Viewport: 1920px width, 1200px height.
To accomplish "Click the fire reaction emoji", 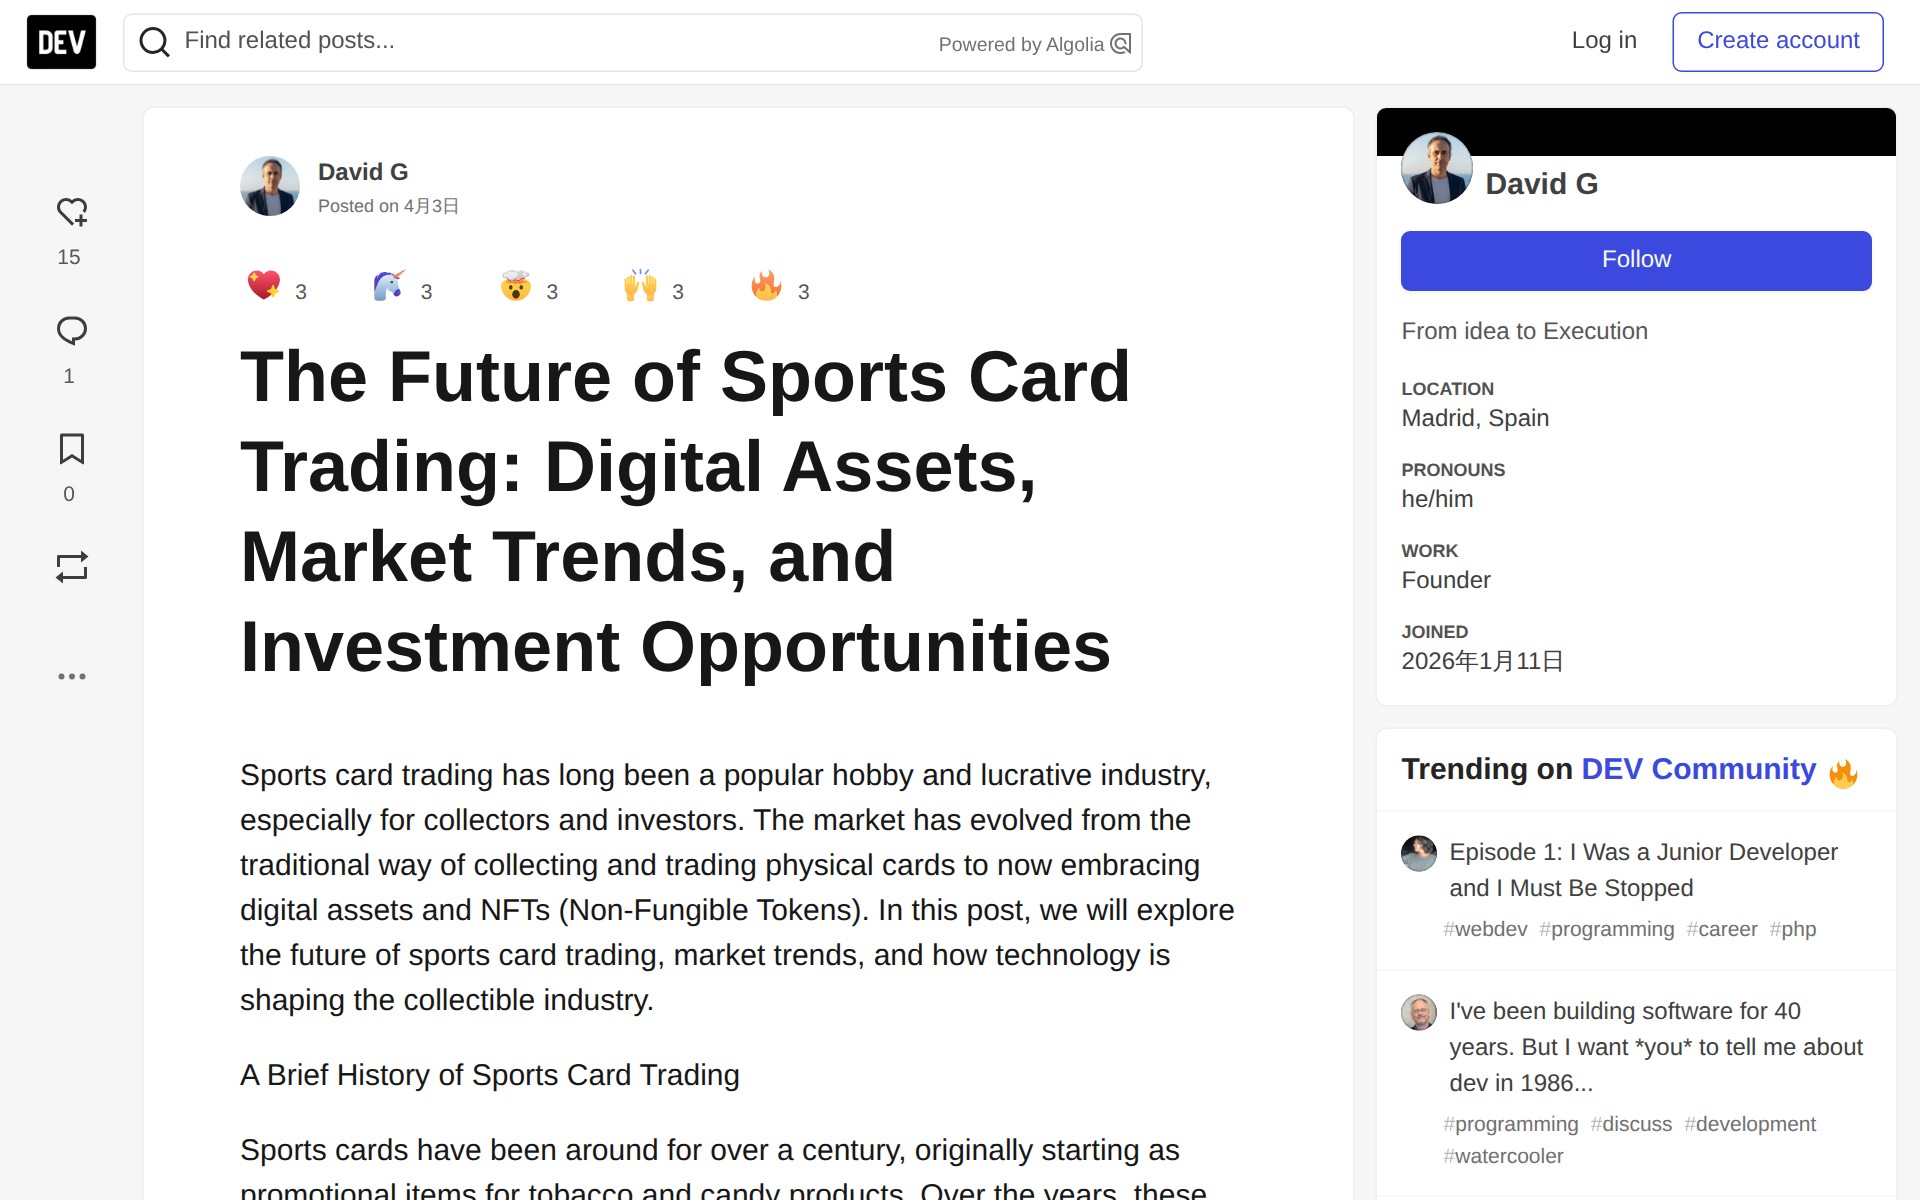I will pos(766,286).
